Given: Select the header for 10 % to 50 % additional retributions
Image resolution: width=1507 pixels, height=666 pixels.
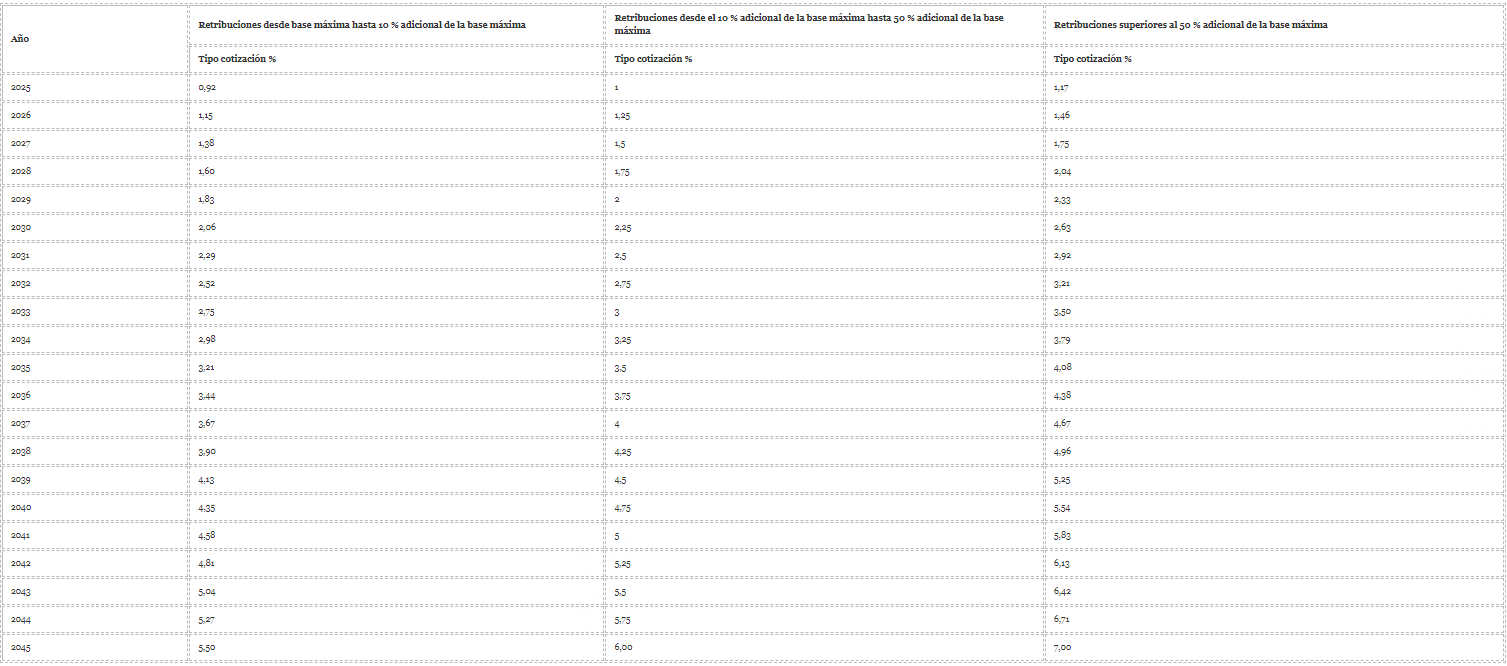Looking at the screenshot, I should click(x=810, y=25).
